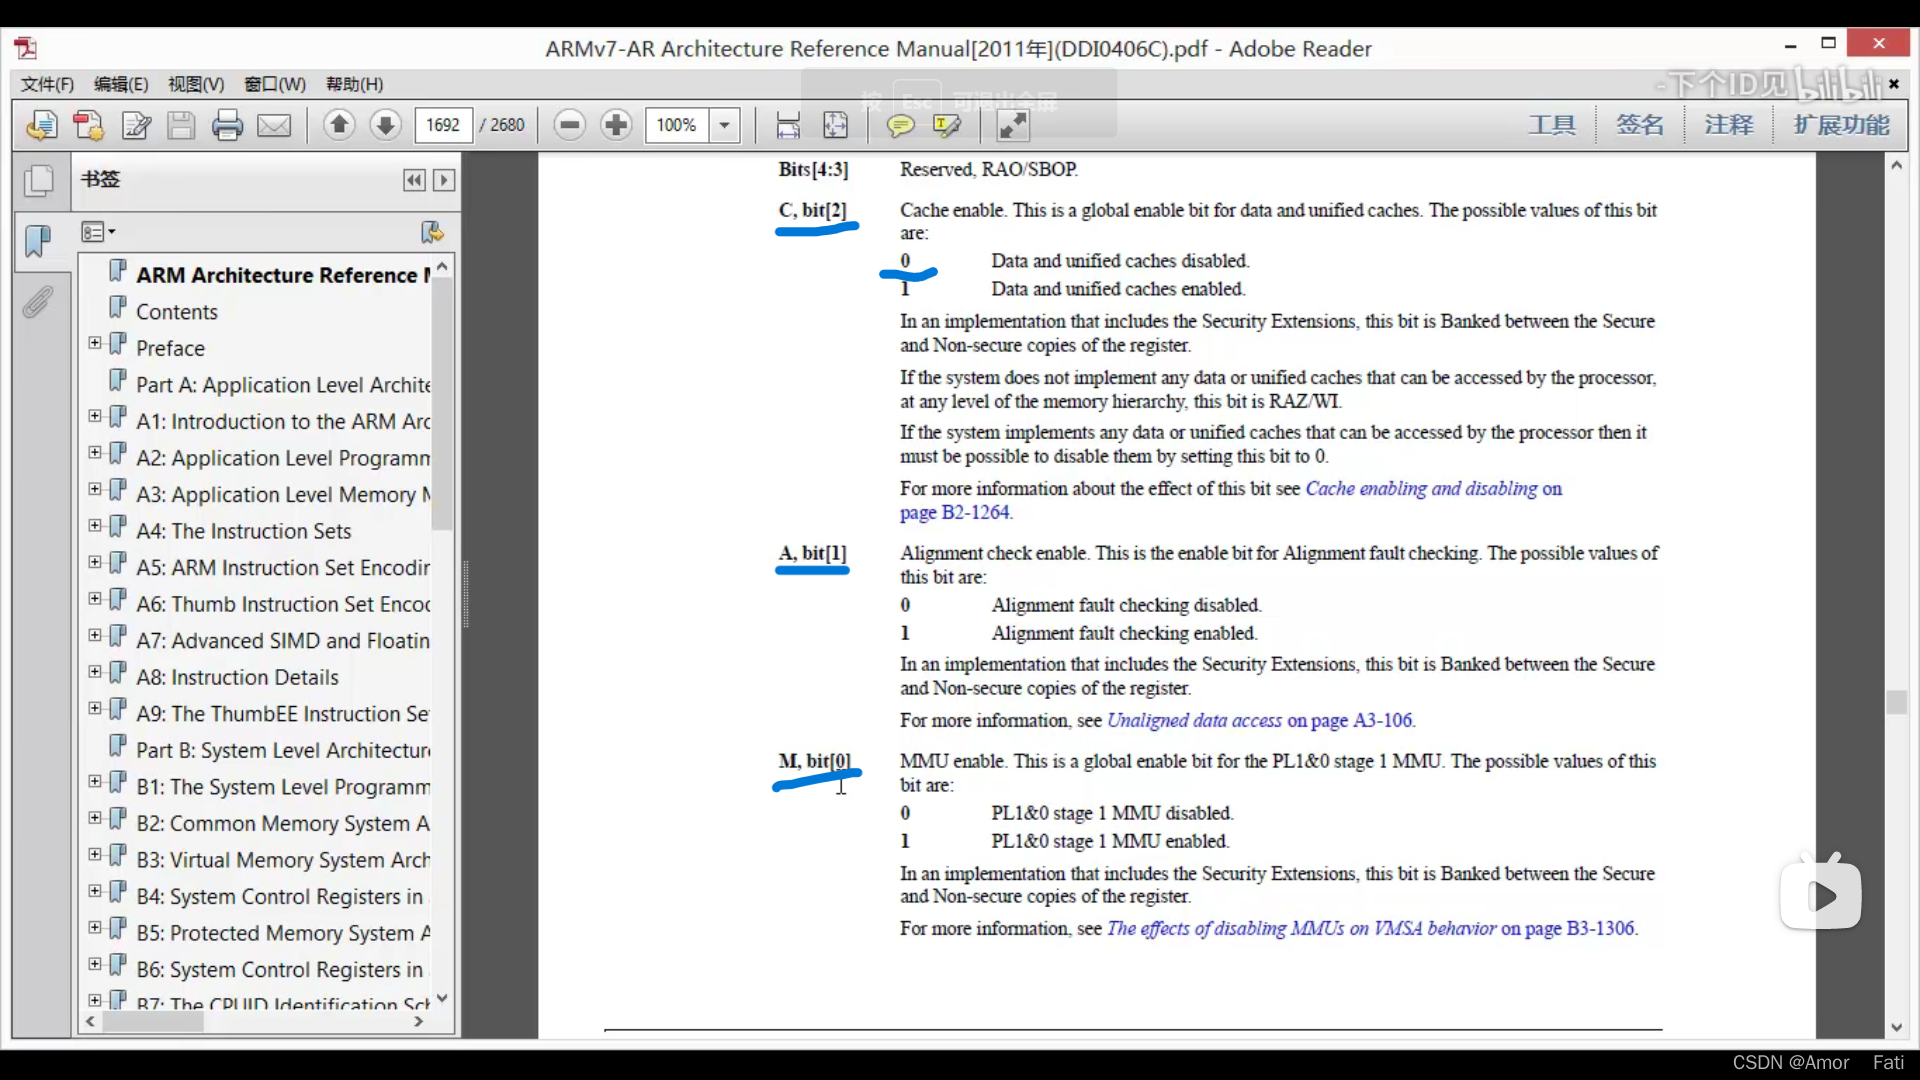Go to previous page with the up arrow

pos(339,125)
